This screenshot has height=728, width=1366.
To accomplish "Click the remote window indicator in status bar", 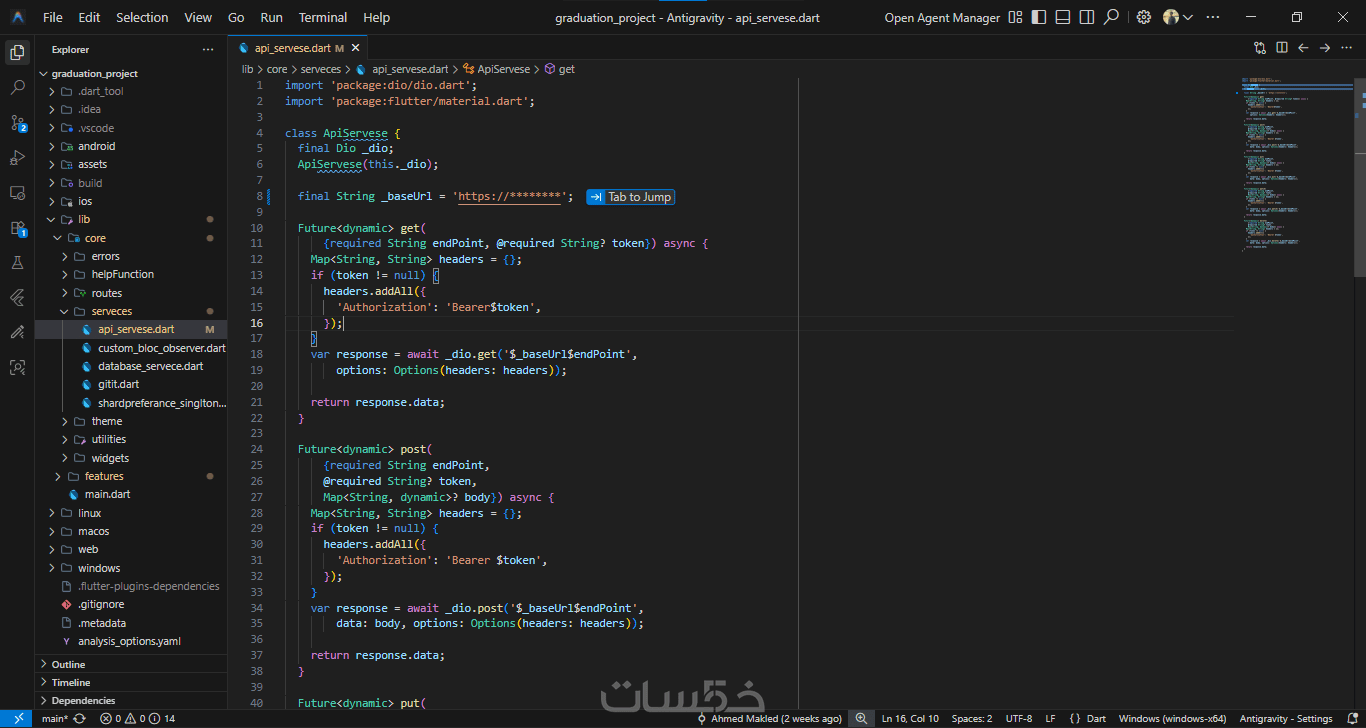I will point(17,718).
